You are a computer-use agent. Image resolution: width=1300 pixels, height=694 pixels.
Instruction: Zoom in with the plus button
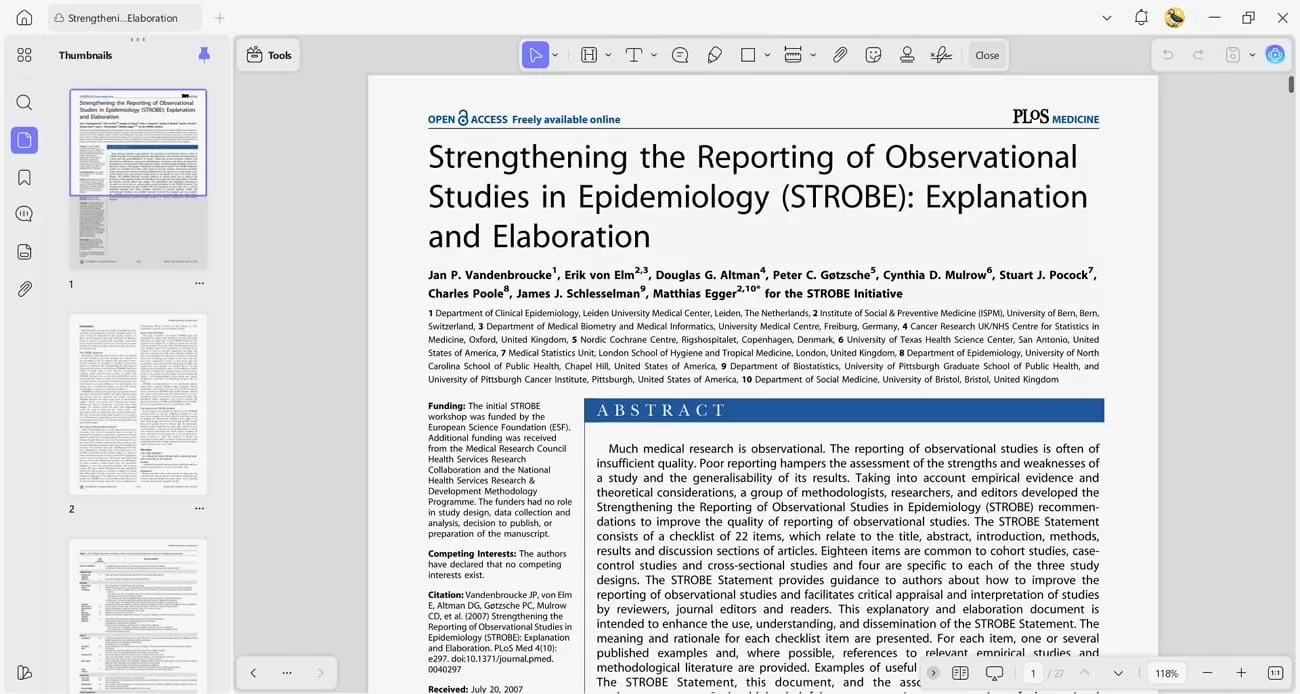(x=1241, y=673)
